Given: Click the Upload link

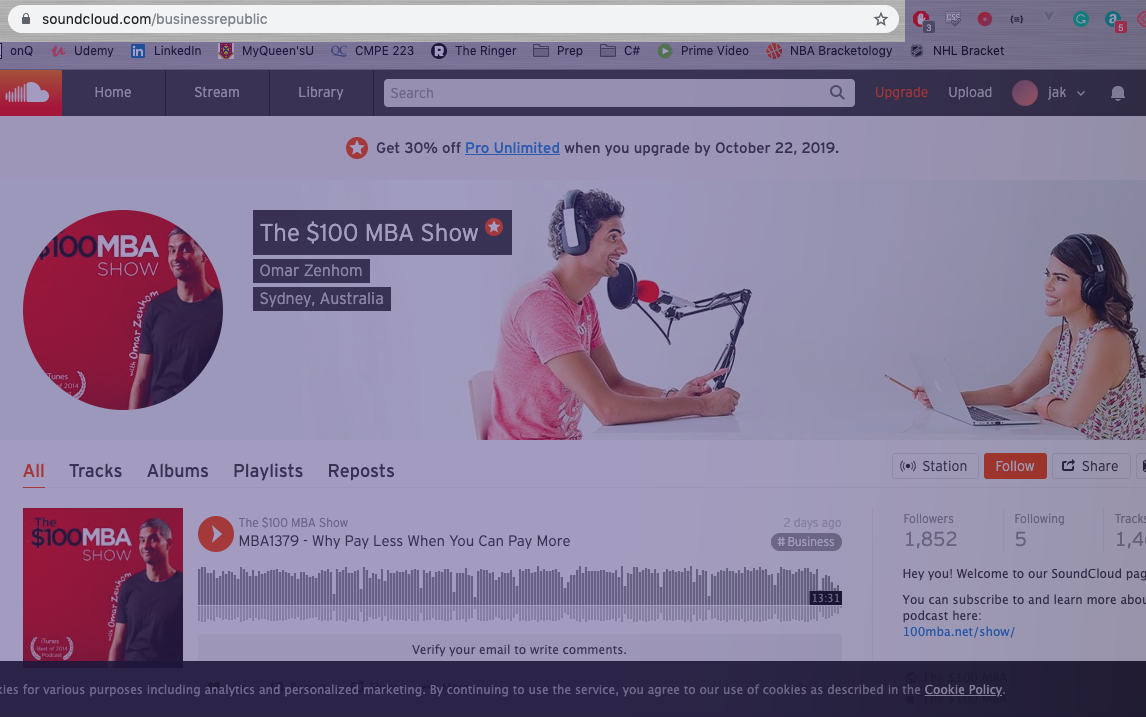Looking at the screenshot, I should point(970,93).
